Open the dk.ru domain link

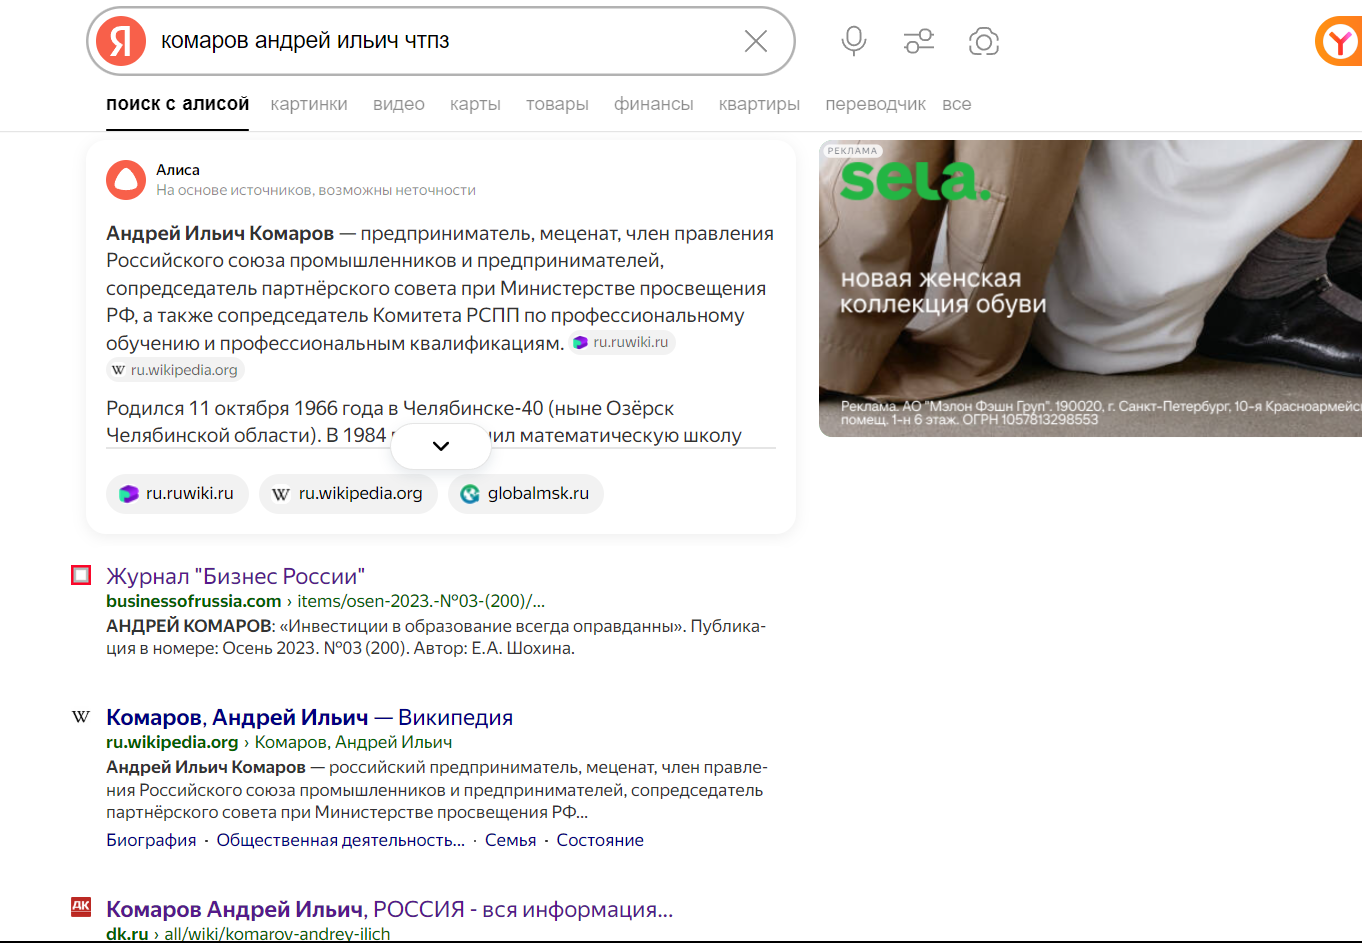127,934
